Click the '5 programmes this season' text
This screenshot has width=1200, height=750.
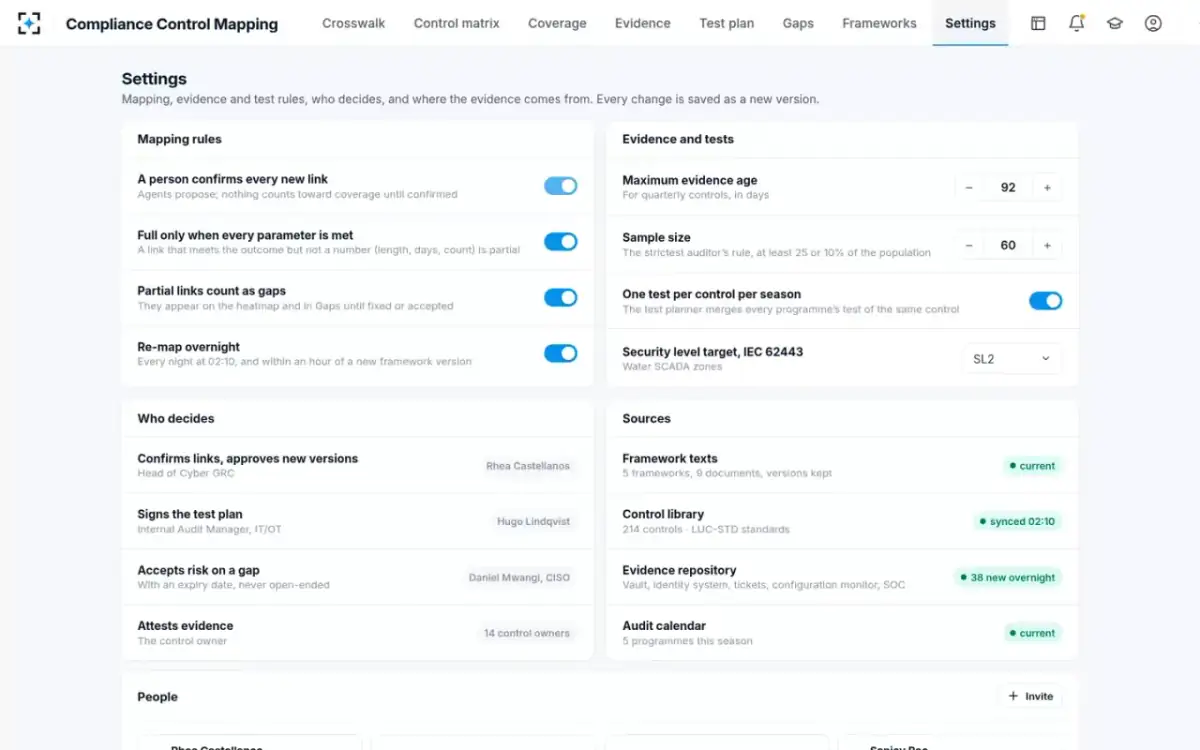687,641
